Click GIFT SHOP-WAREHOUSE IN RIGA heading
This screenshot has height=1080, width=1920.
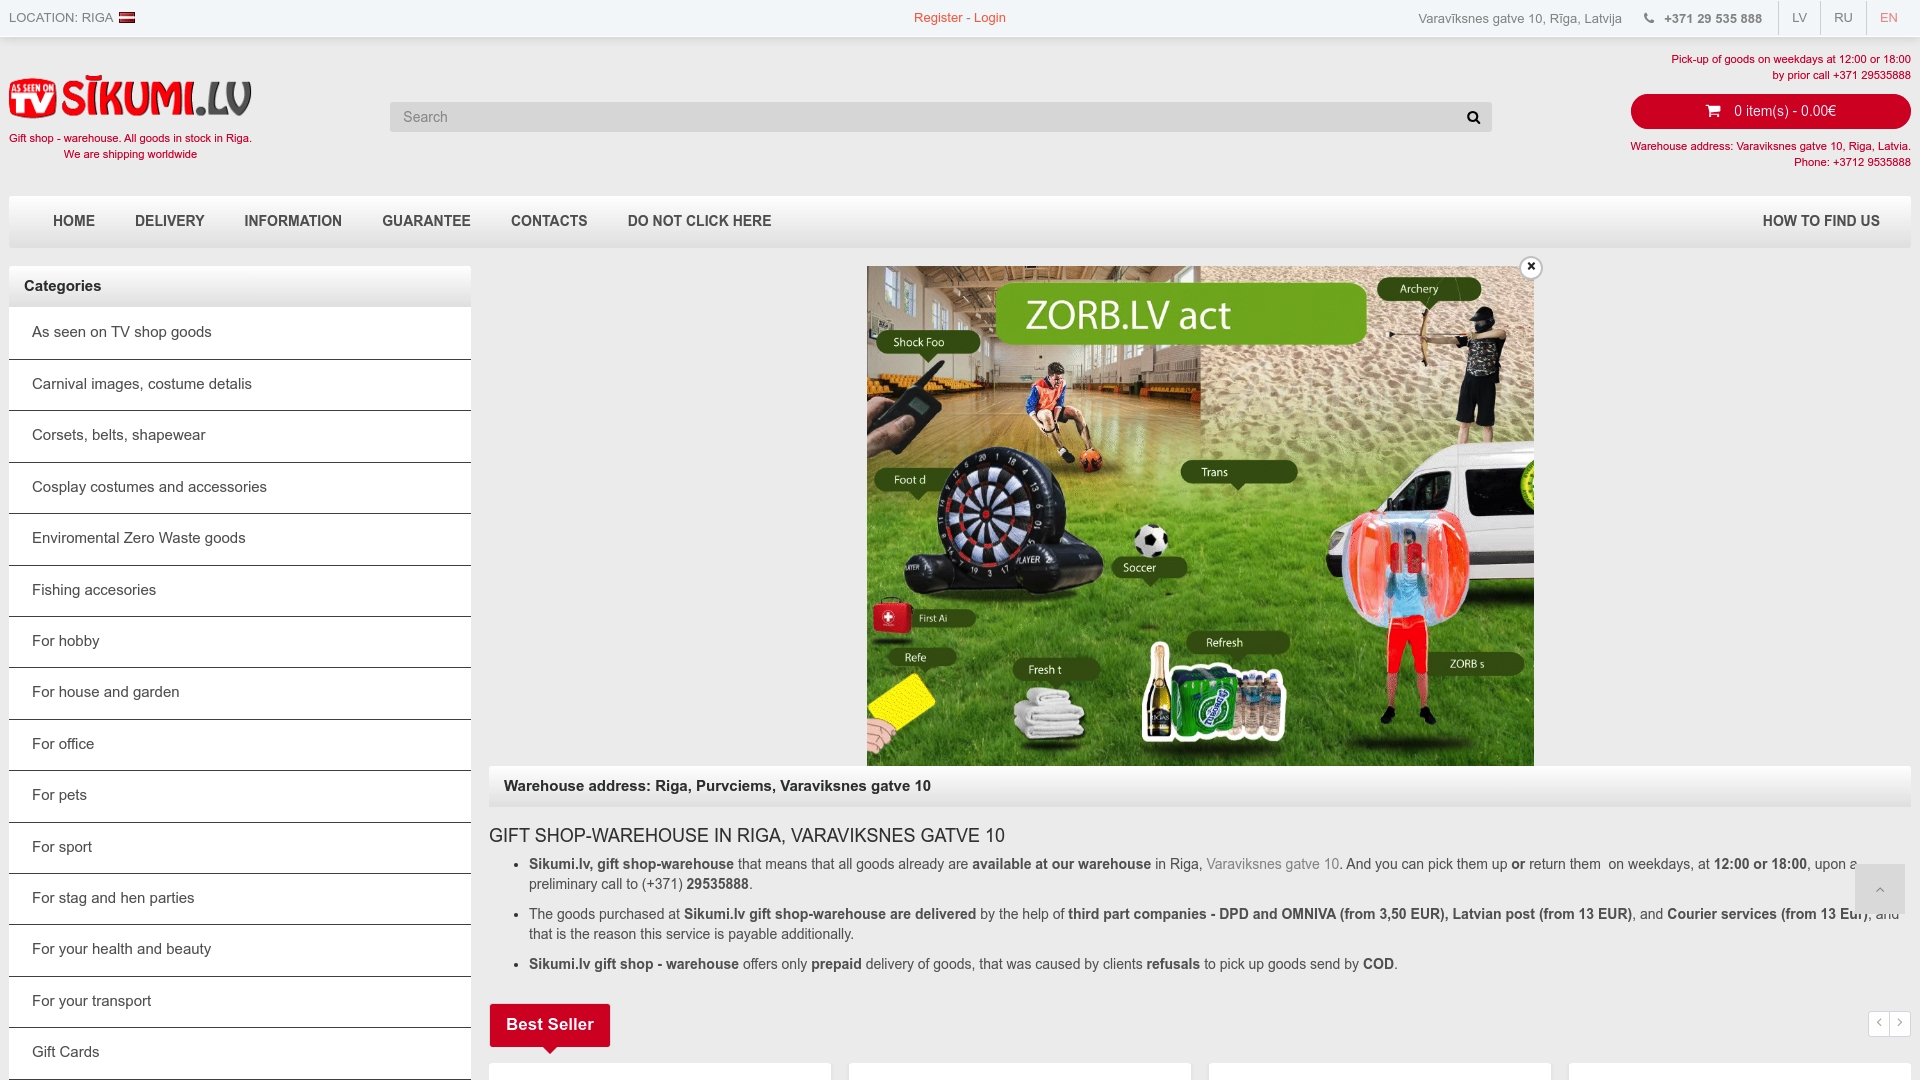point(747,836)
